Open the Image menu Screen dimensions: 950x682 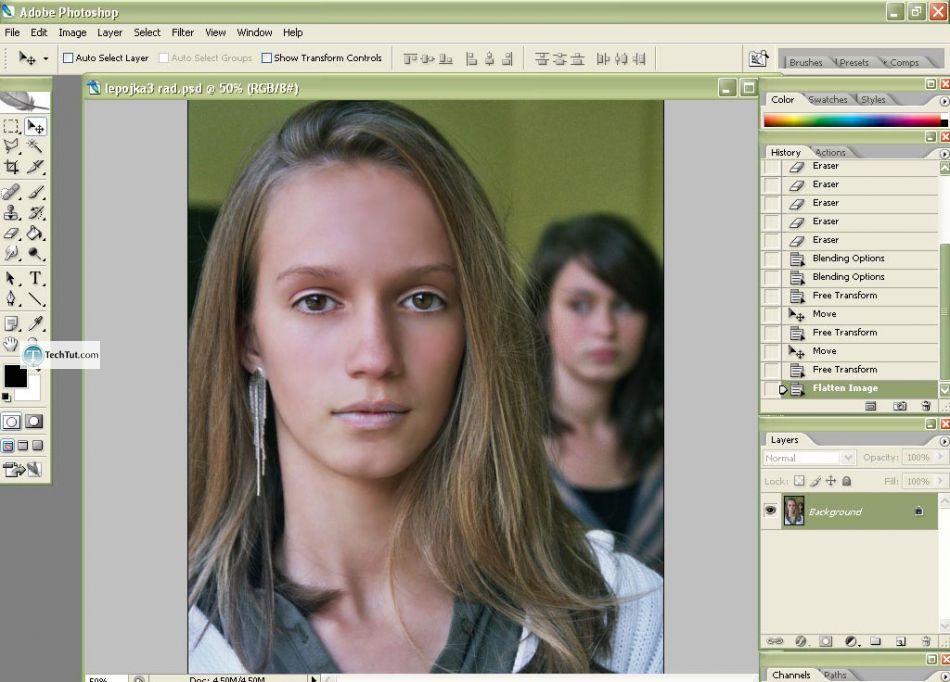pyautogui.click(x=72, y=33)
